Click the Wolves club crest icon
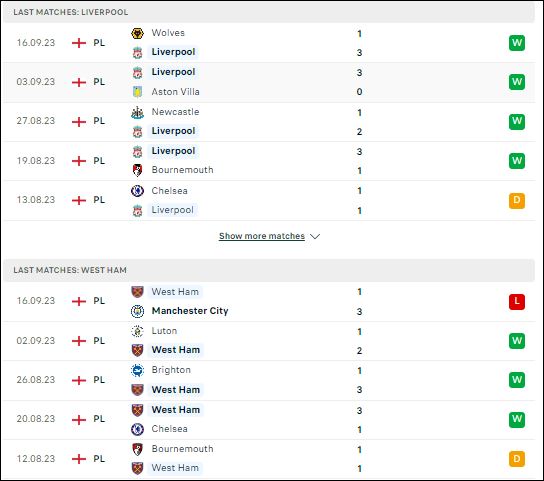The width and height of the screenshot is (544, 481). [137, 33]
